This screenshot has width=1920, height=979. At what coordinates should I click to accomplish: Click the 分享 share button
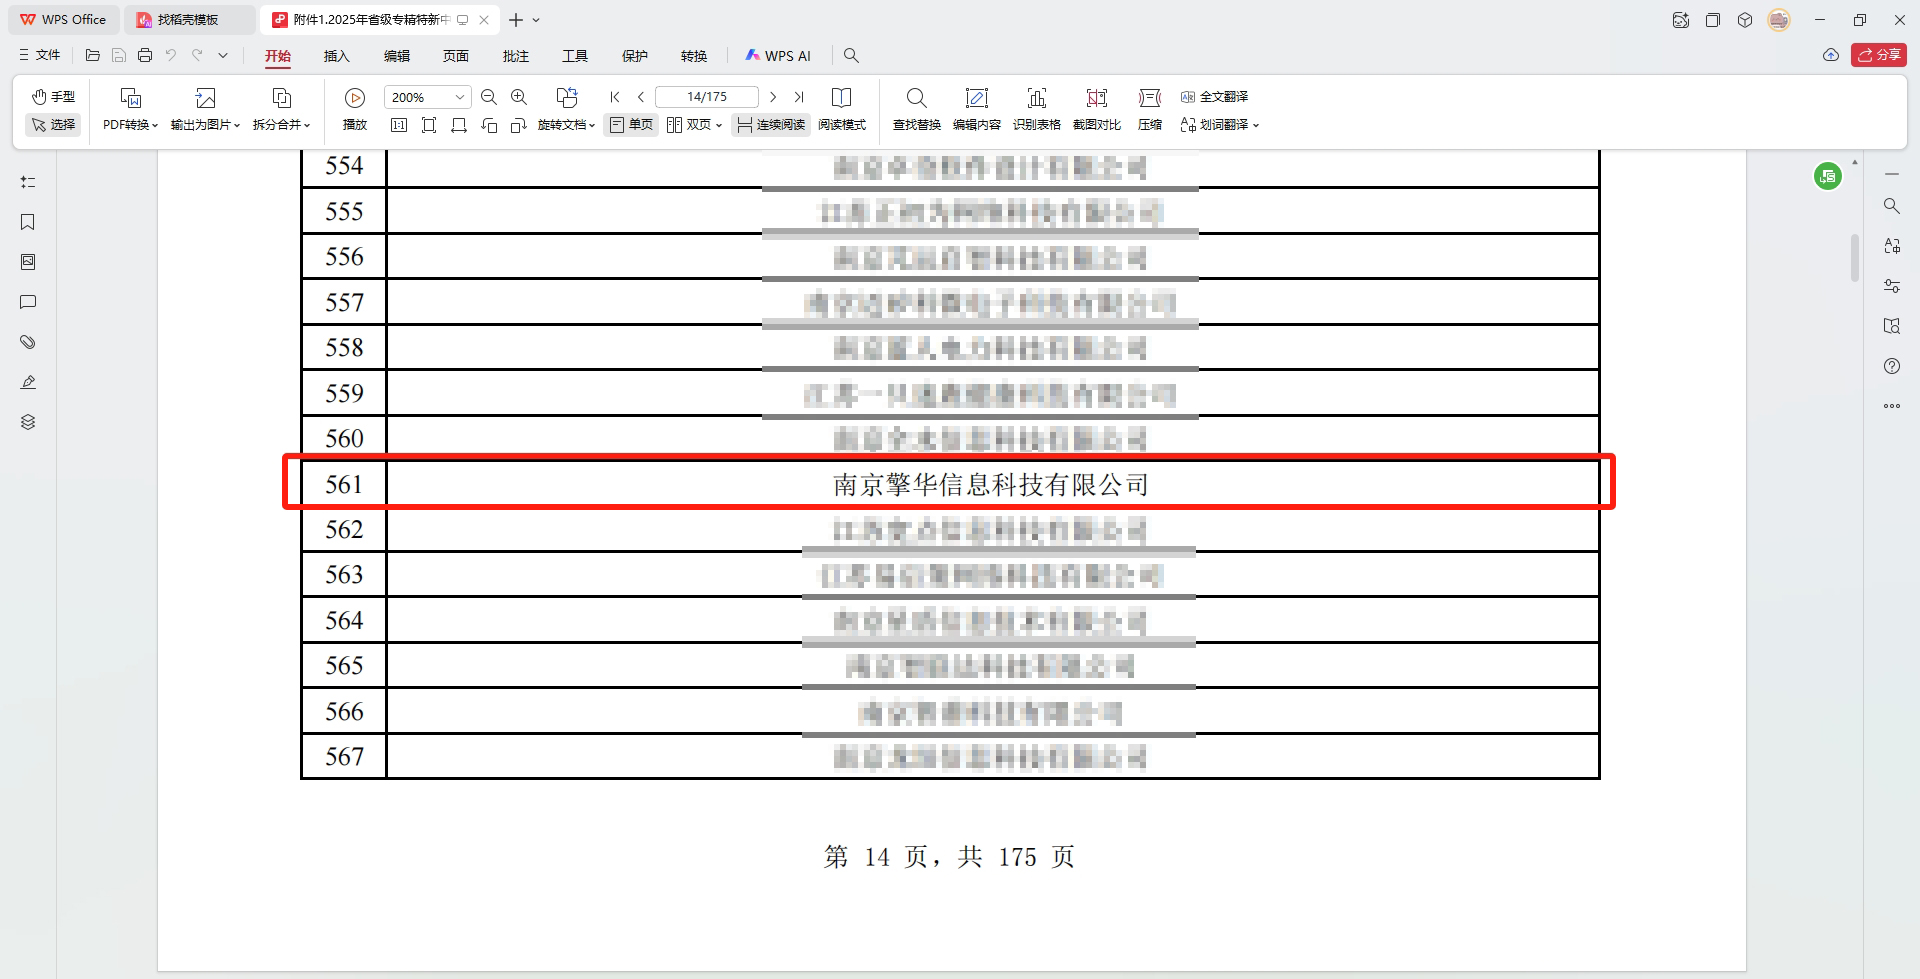point(1879,55)
